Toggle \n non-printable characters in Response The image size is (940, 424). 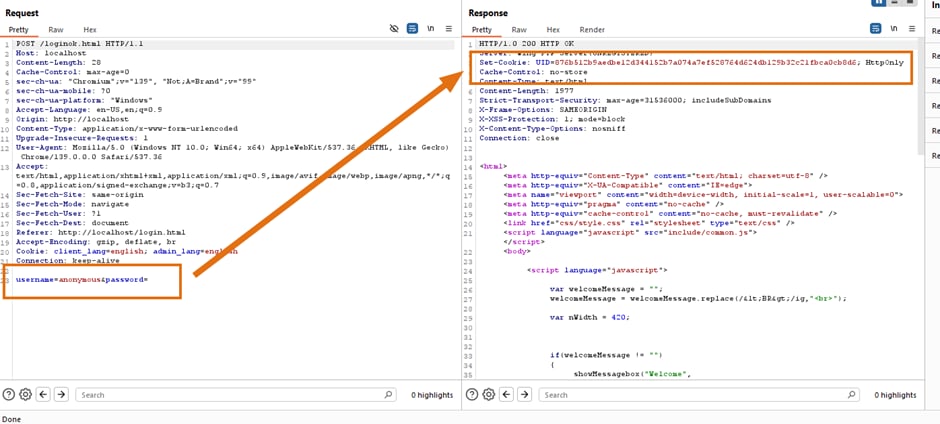pyautogui.click(x=893, y=30)
